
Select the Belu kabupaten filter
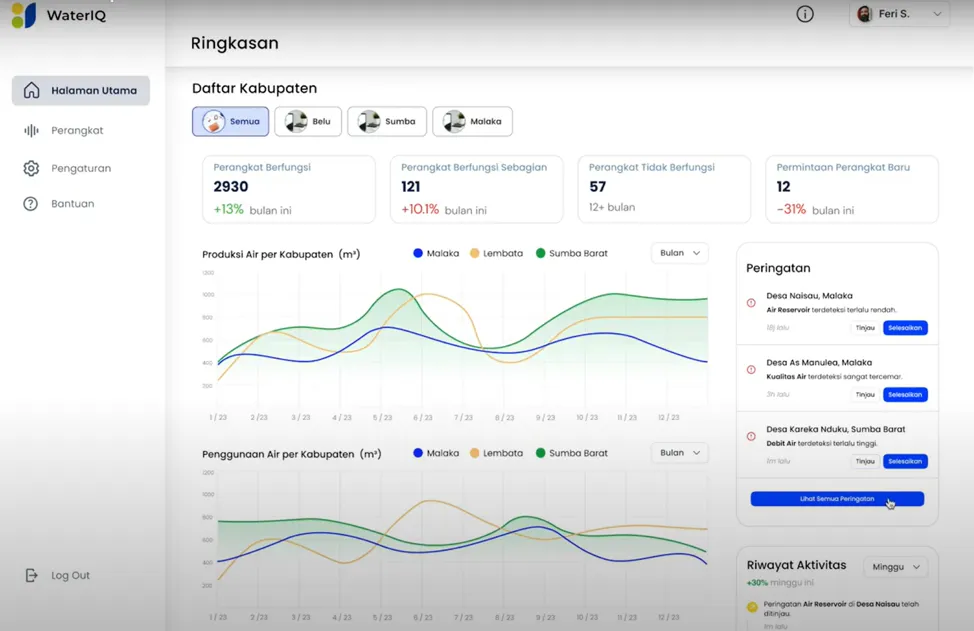pos(308,121)
